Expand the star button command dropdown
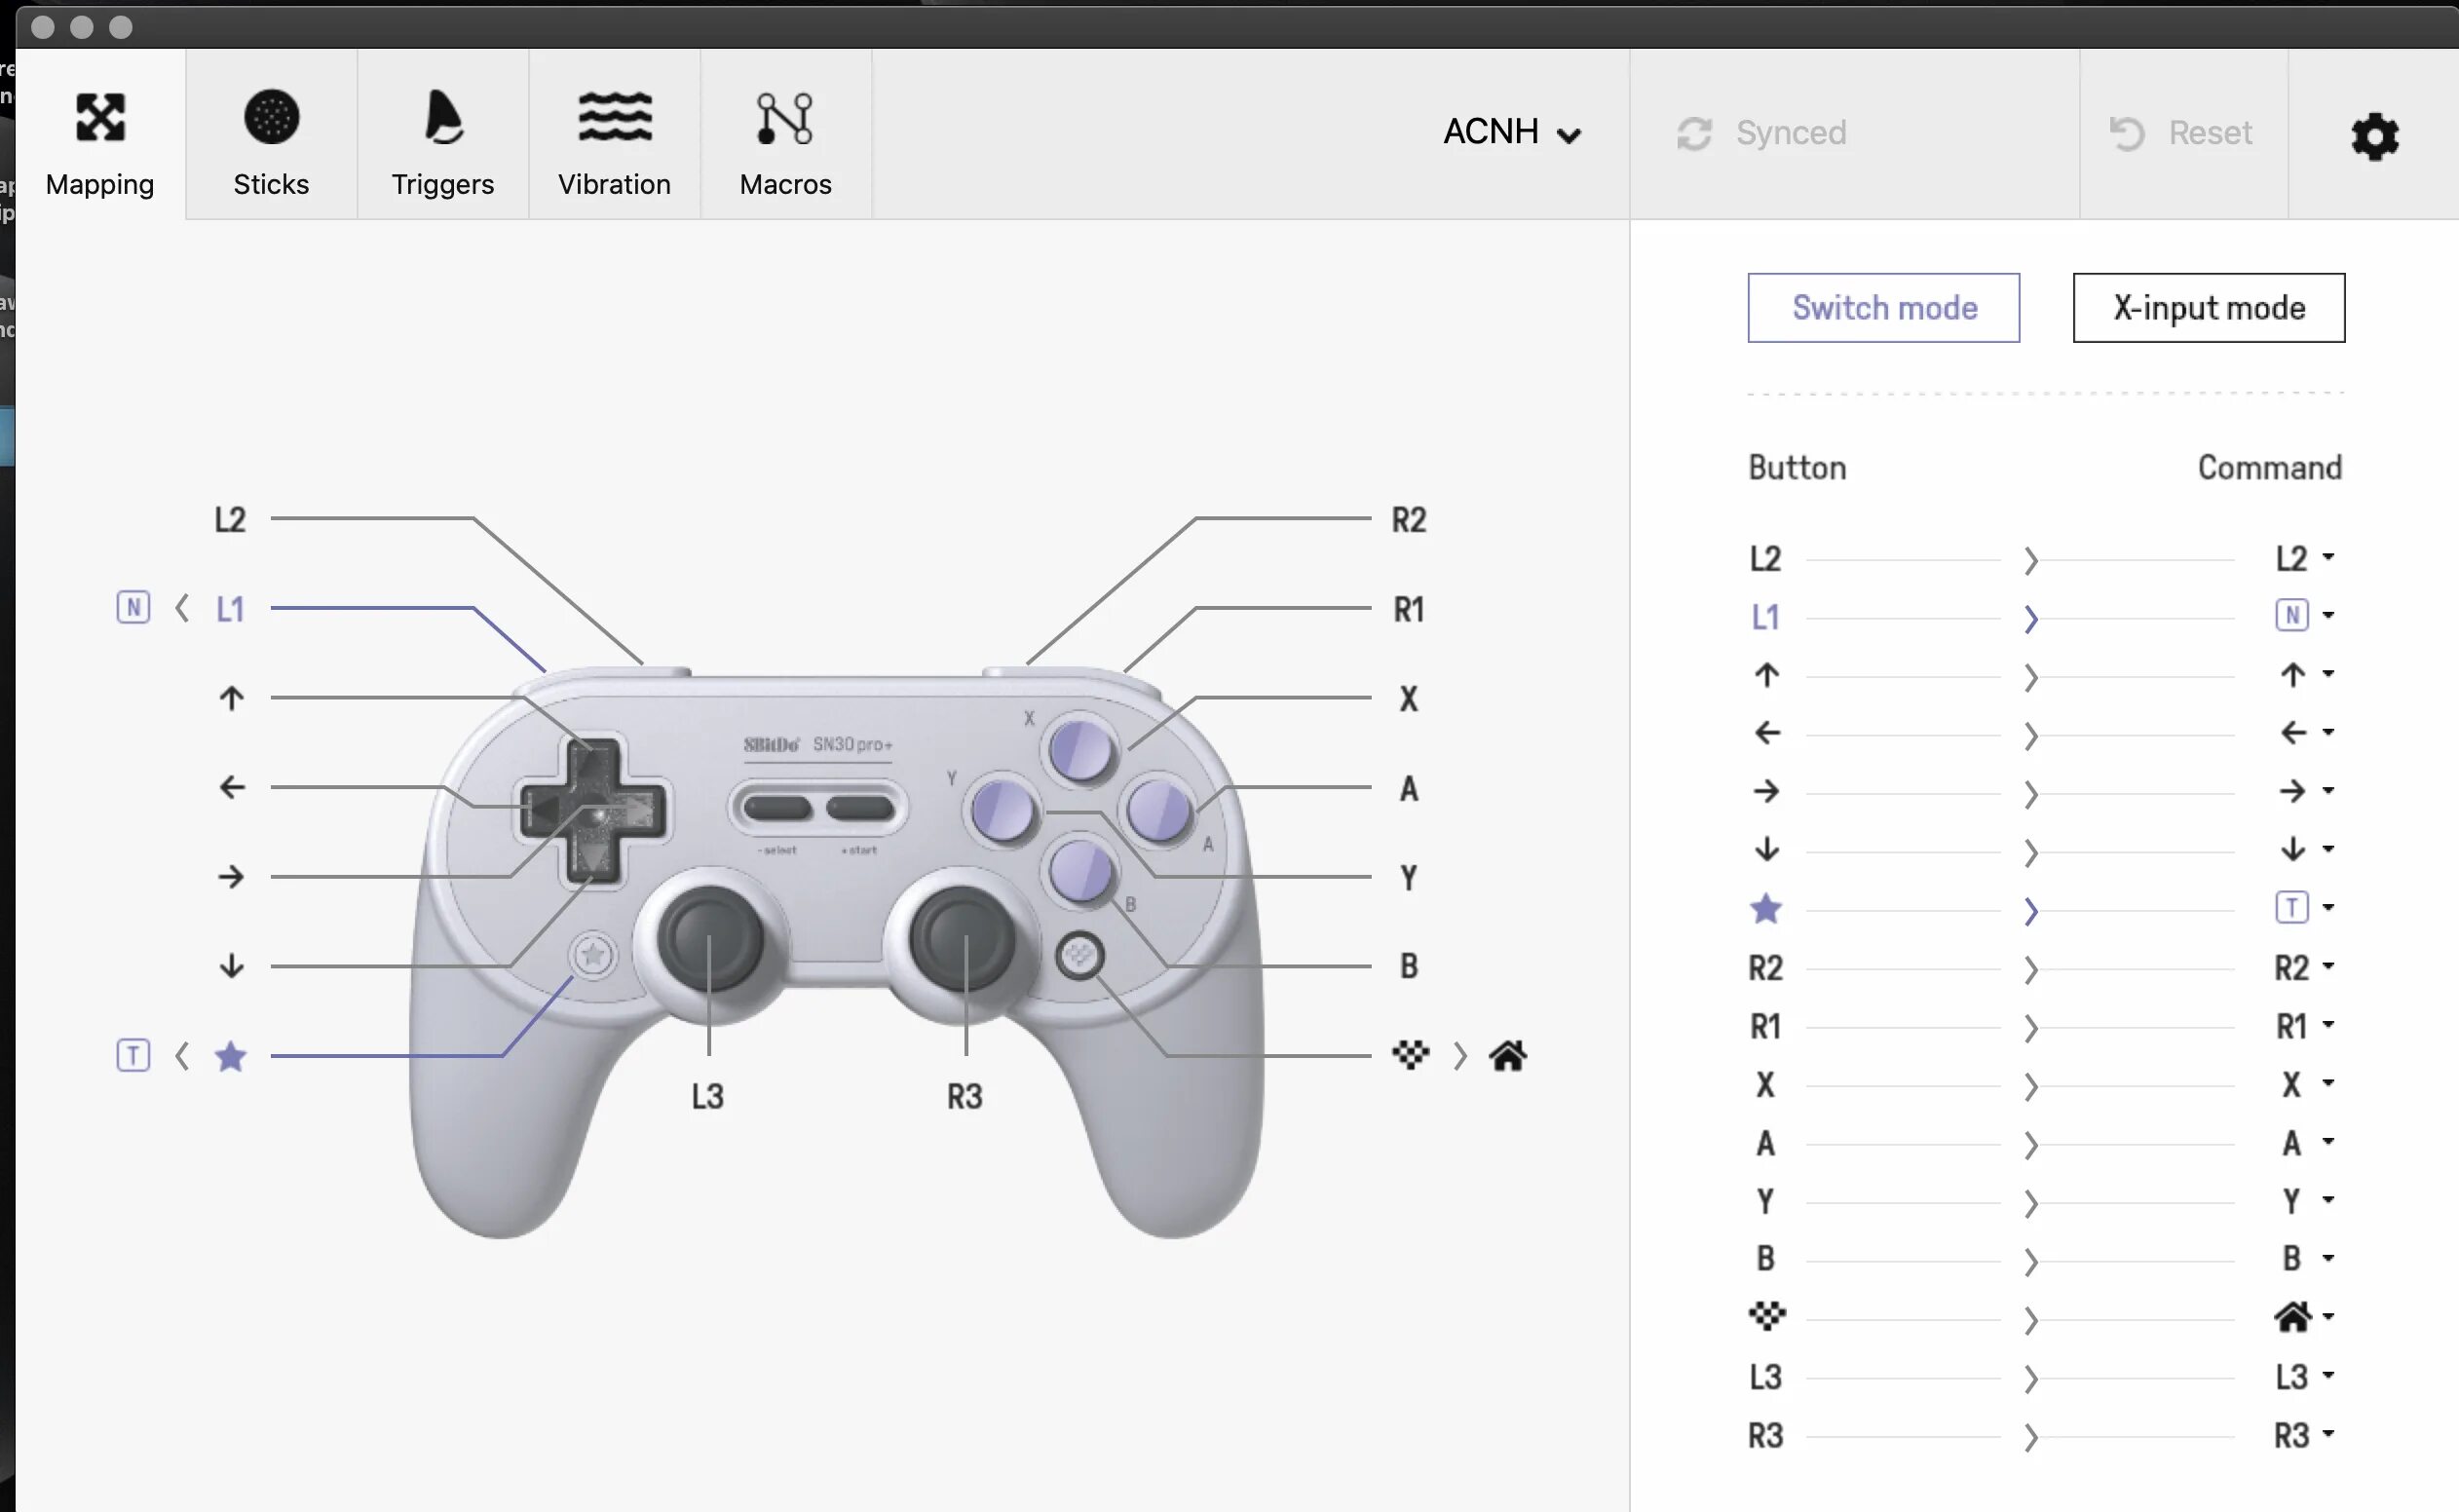2459x1512 pixels. [x=2330, y=908]
